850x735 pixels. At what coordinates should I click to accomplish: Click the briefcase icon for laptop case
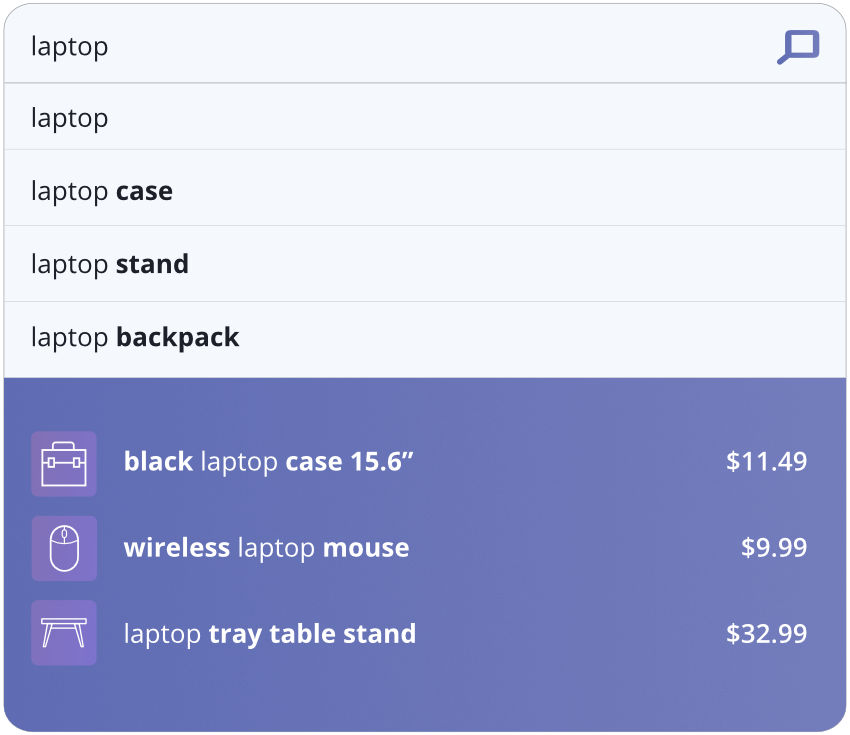click(x=64, y=464)
